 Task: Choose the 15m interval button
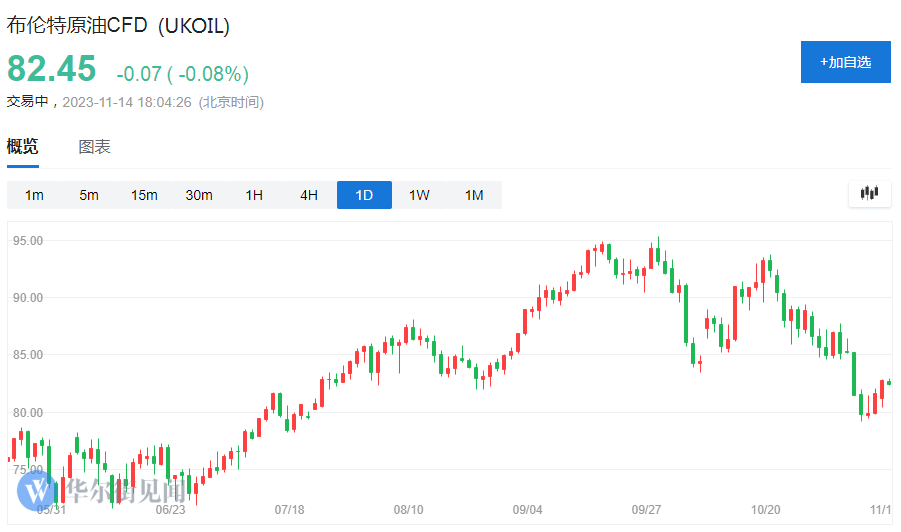point(144,195)
